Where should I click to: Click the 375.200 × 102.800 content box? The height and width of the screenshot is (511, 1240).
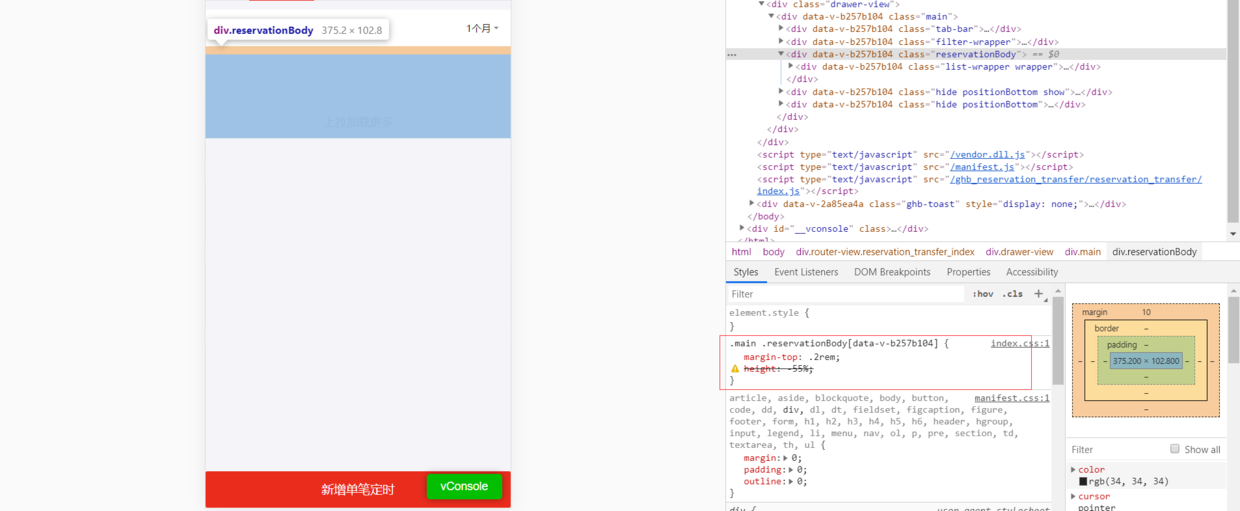pyautogui.click(x=1146, y=361)
